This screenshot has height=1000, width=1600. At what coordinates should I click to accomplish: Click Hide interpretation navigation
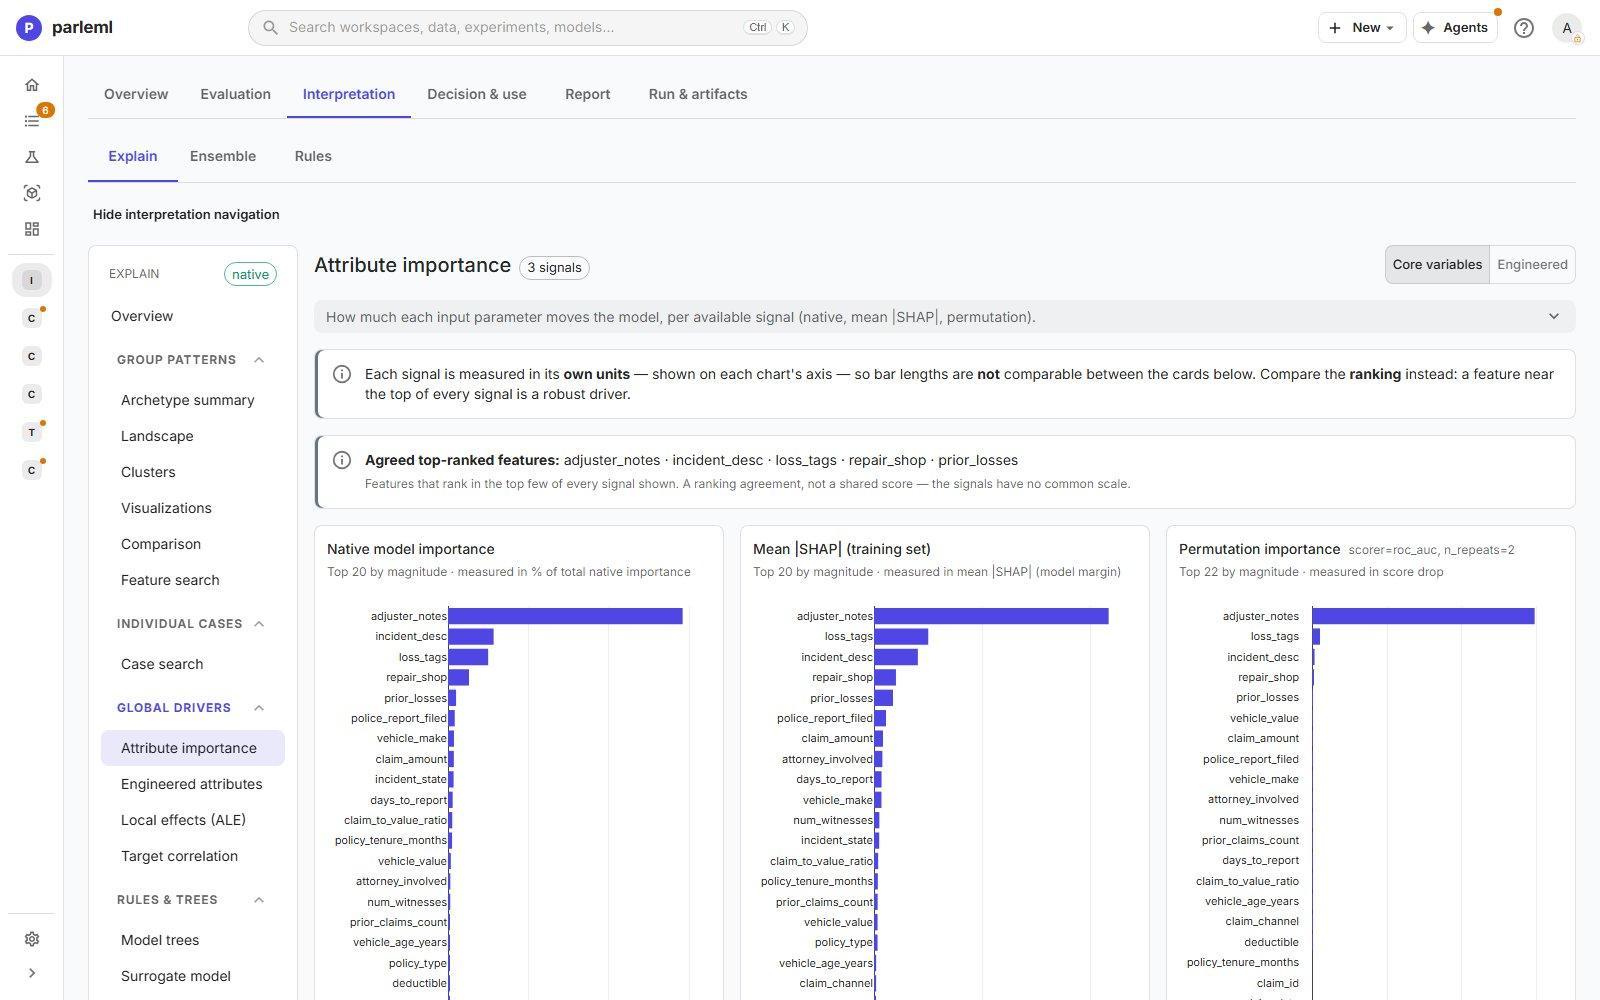coord(186,214)
